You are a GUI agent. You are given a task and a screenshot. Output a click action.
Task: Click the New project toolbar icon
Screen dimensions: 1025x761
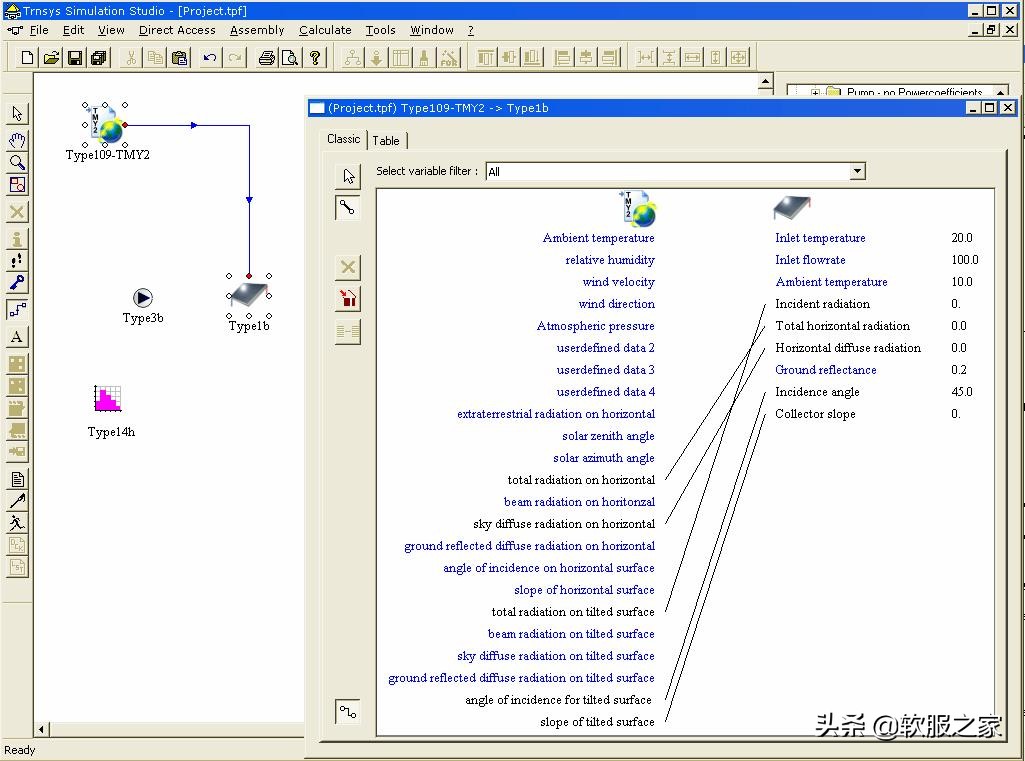point(27,58)
